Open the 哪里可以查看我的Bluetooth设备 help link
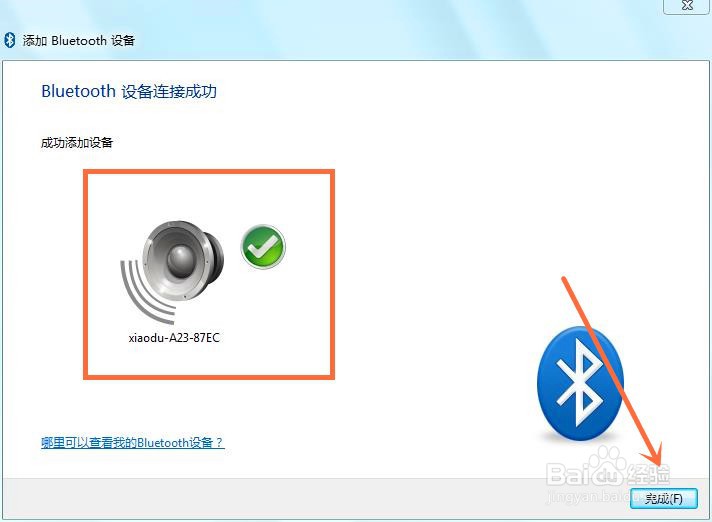Image resolution: width=712 pixels, height=522 pixels. pyautogui.click(x=133, y=443)
